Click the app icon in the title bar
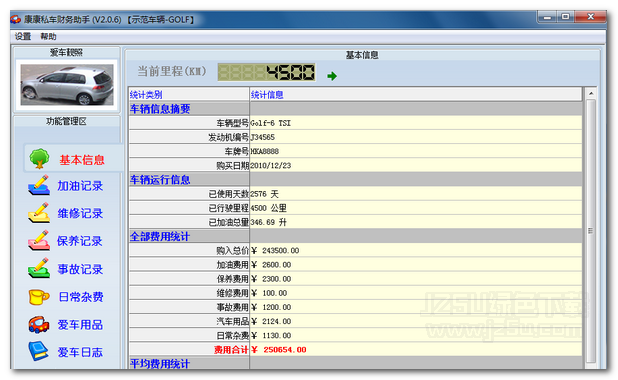This screenshot has height=380, width=618. [x=16, y=19]
